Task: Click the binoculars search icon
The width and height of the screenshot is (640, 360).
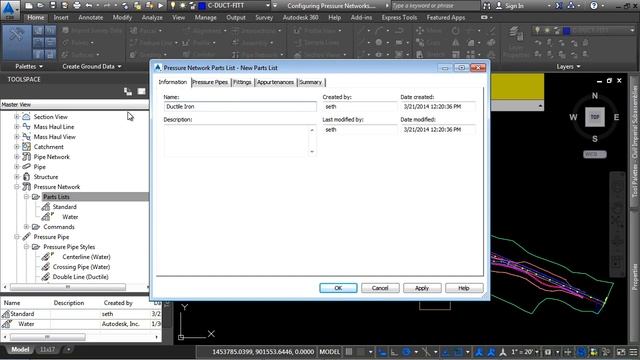Action: (x=487, y=6)
